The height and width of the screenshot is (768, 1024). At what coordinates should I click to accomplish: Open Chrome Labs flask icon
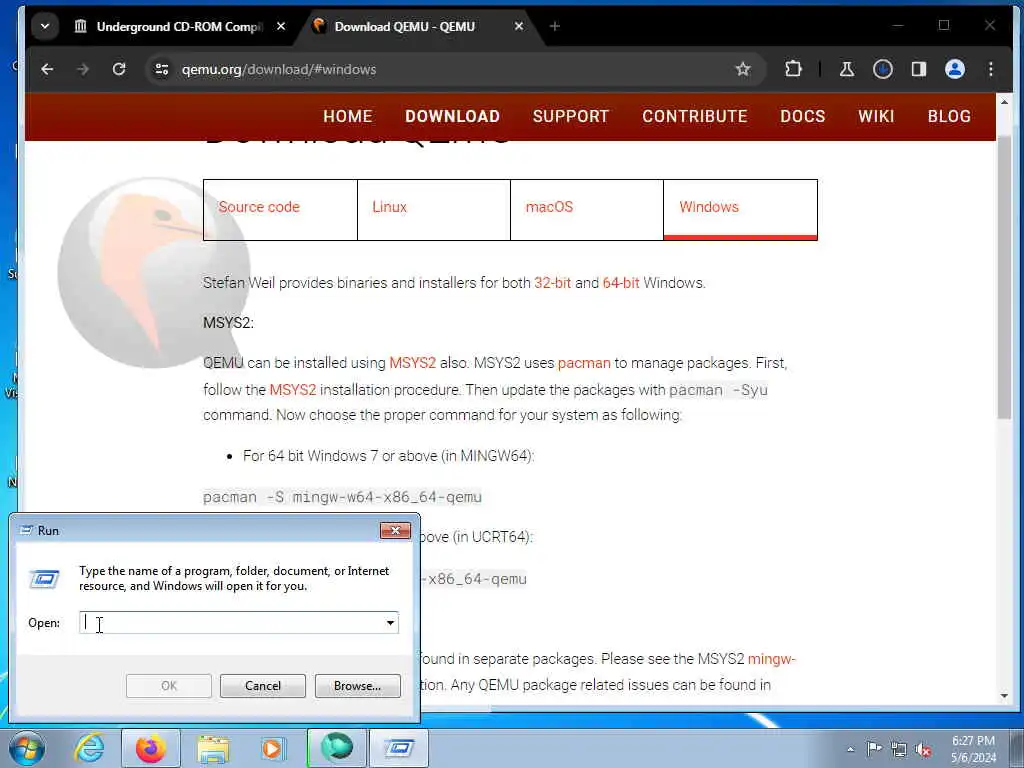(x=846, y=69)
